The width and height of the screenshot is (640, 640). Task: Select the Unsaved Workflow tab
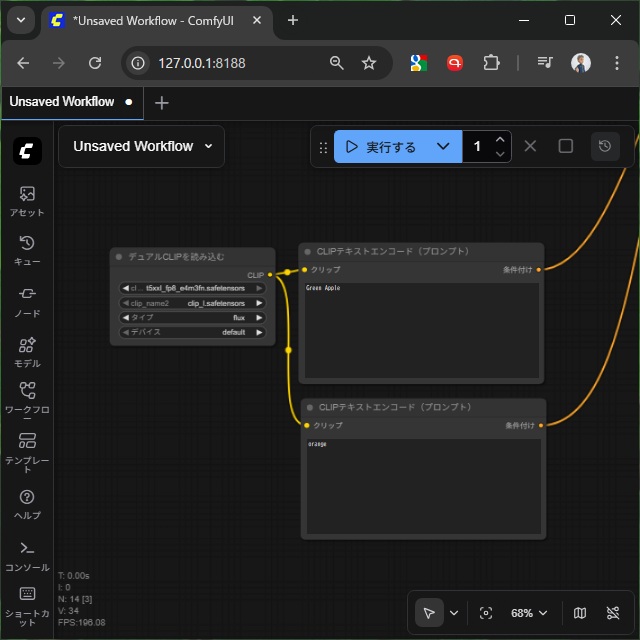62,102
